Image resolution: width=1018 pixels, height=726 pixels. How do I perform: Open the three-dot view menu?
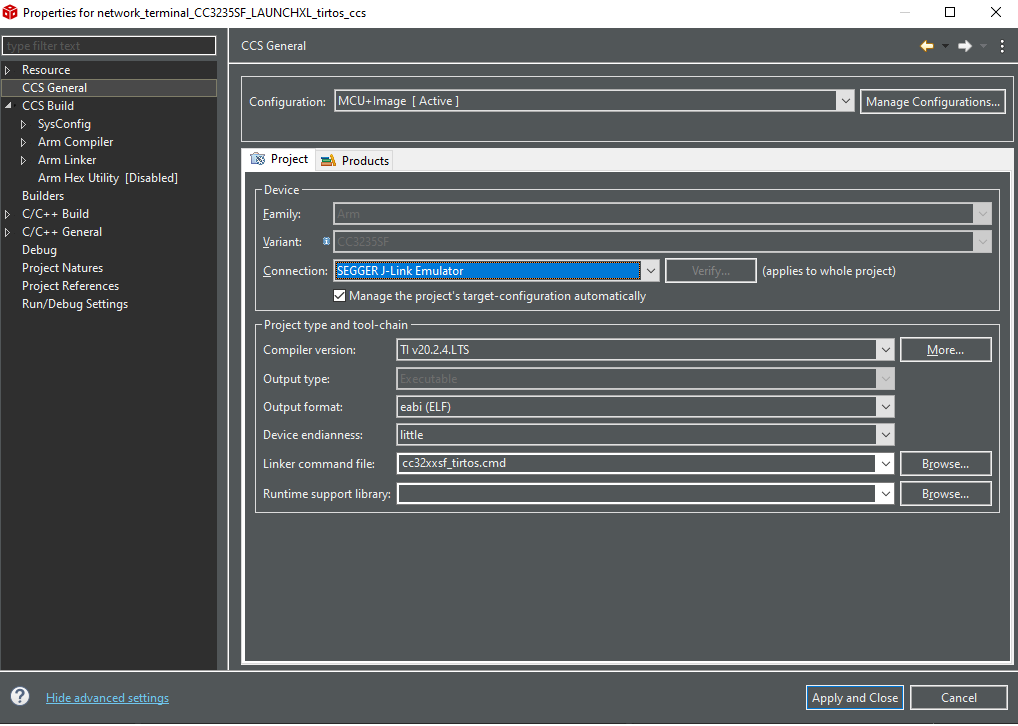point(1002,45)
